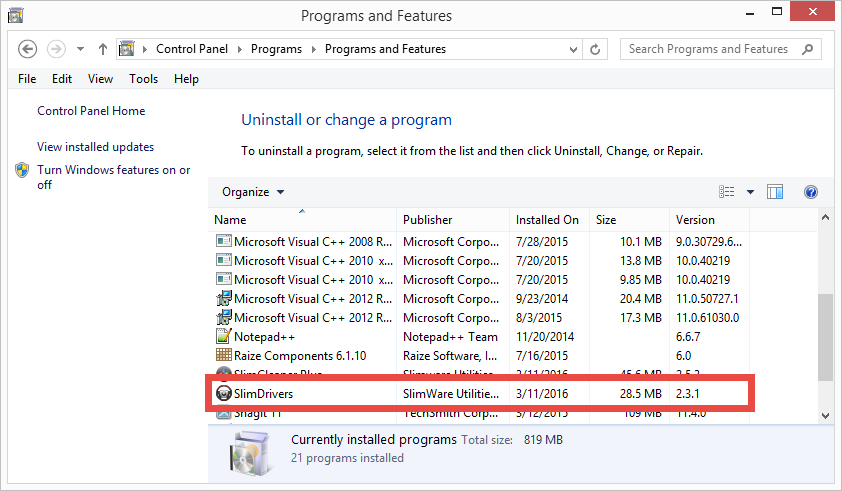Image resolution: width=842 pixels, height=491 pixels.
Task: Click the vertical scrollbar thumb
Action: point(825,337)
